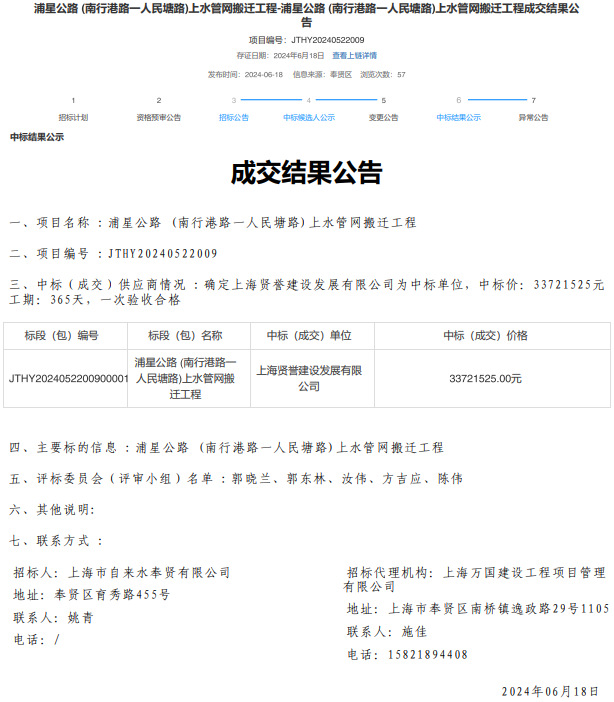The height and width of the screenshot is (702, 614).
Task: Click the 查看上链详情 link
Action: 354,55
